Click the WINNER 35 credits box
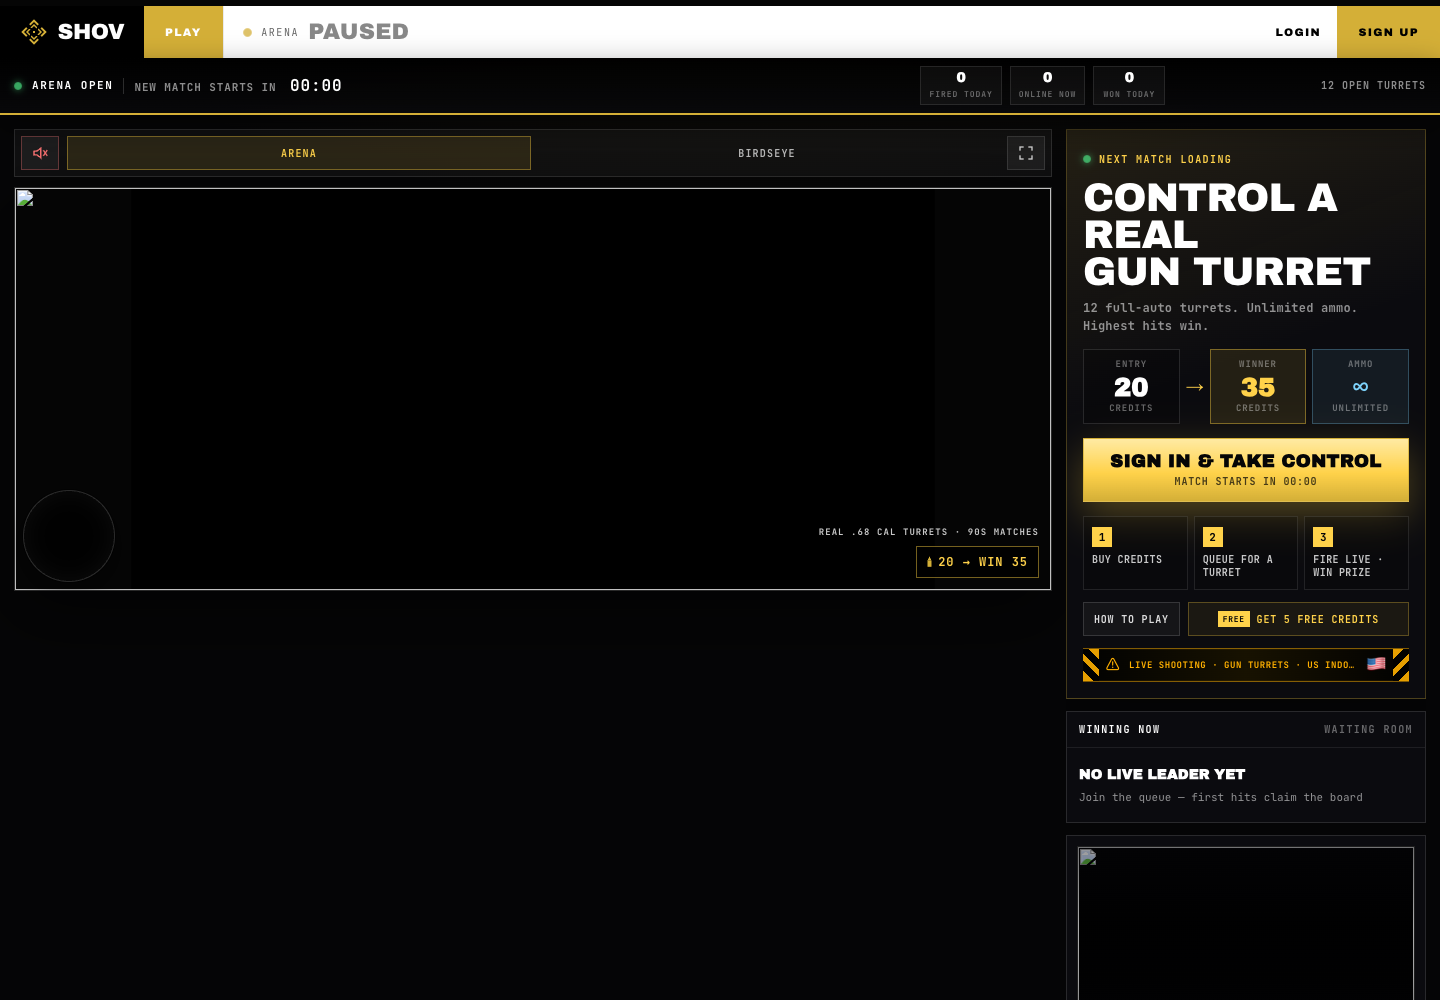The width and height of the screenshot is (1440, 1000). [1258, 386]
